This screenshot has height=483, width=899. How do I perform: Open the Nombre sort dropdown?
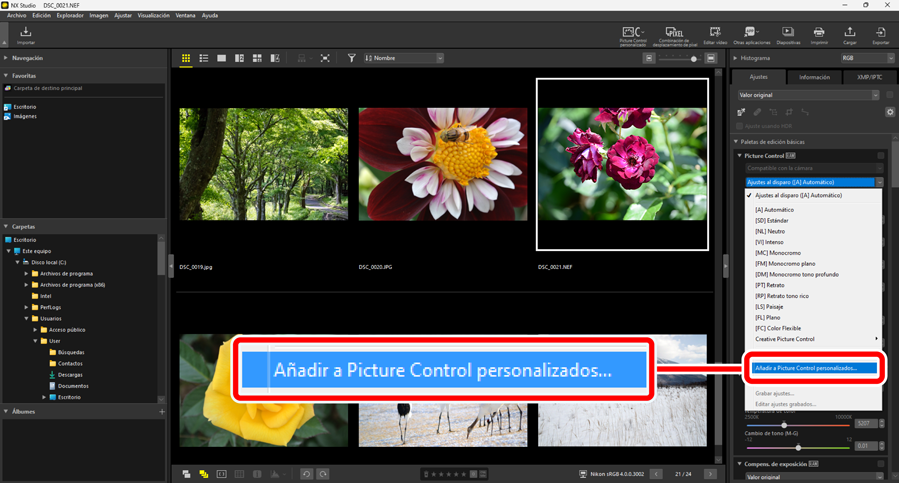(404, 59)
